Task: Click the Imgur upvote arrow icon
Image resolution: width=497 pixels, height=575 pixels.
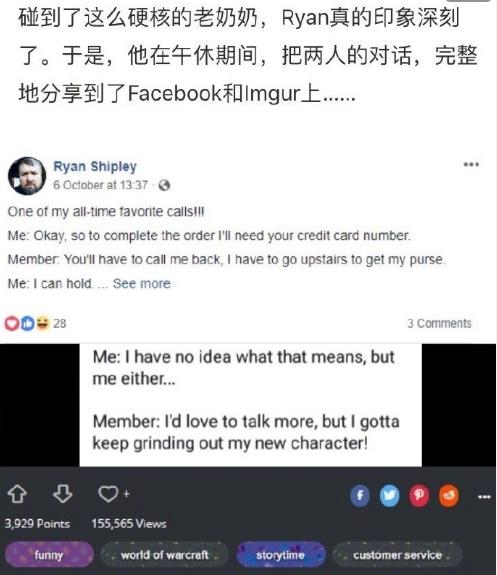Action: pyautogui.click(x=17, y=494)
